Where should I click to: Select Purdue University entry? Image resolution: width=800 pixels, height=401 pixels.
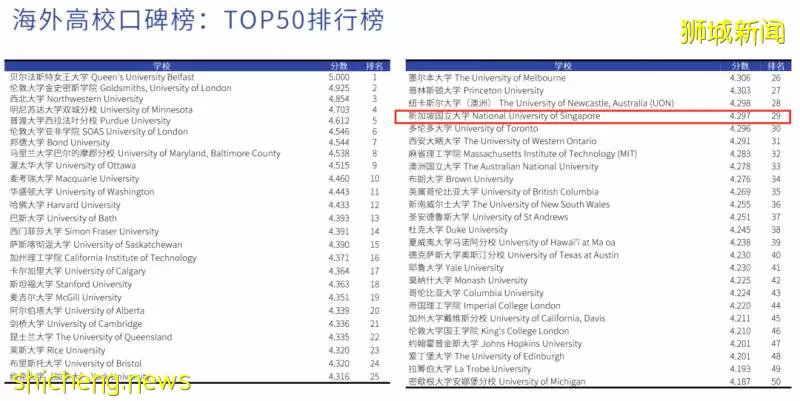click(x=90, y=121)
